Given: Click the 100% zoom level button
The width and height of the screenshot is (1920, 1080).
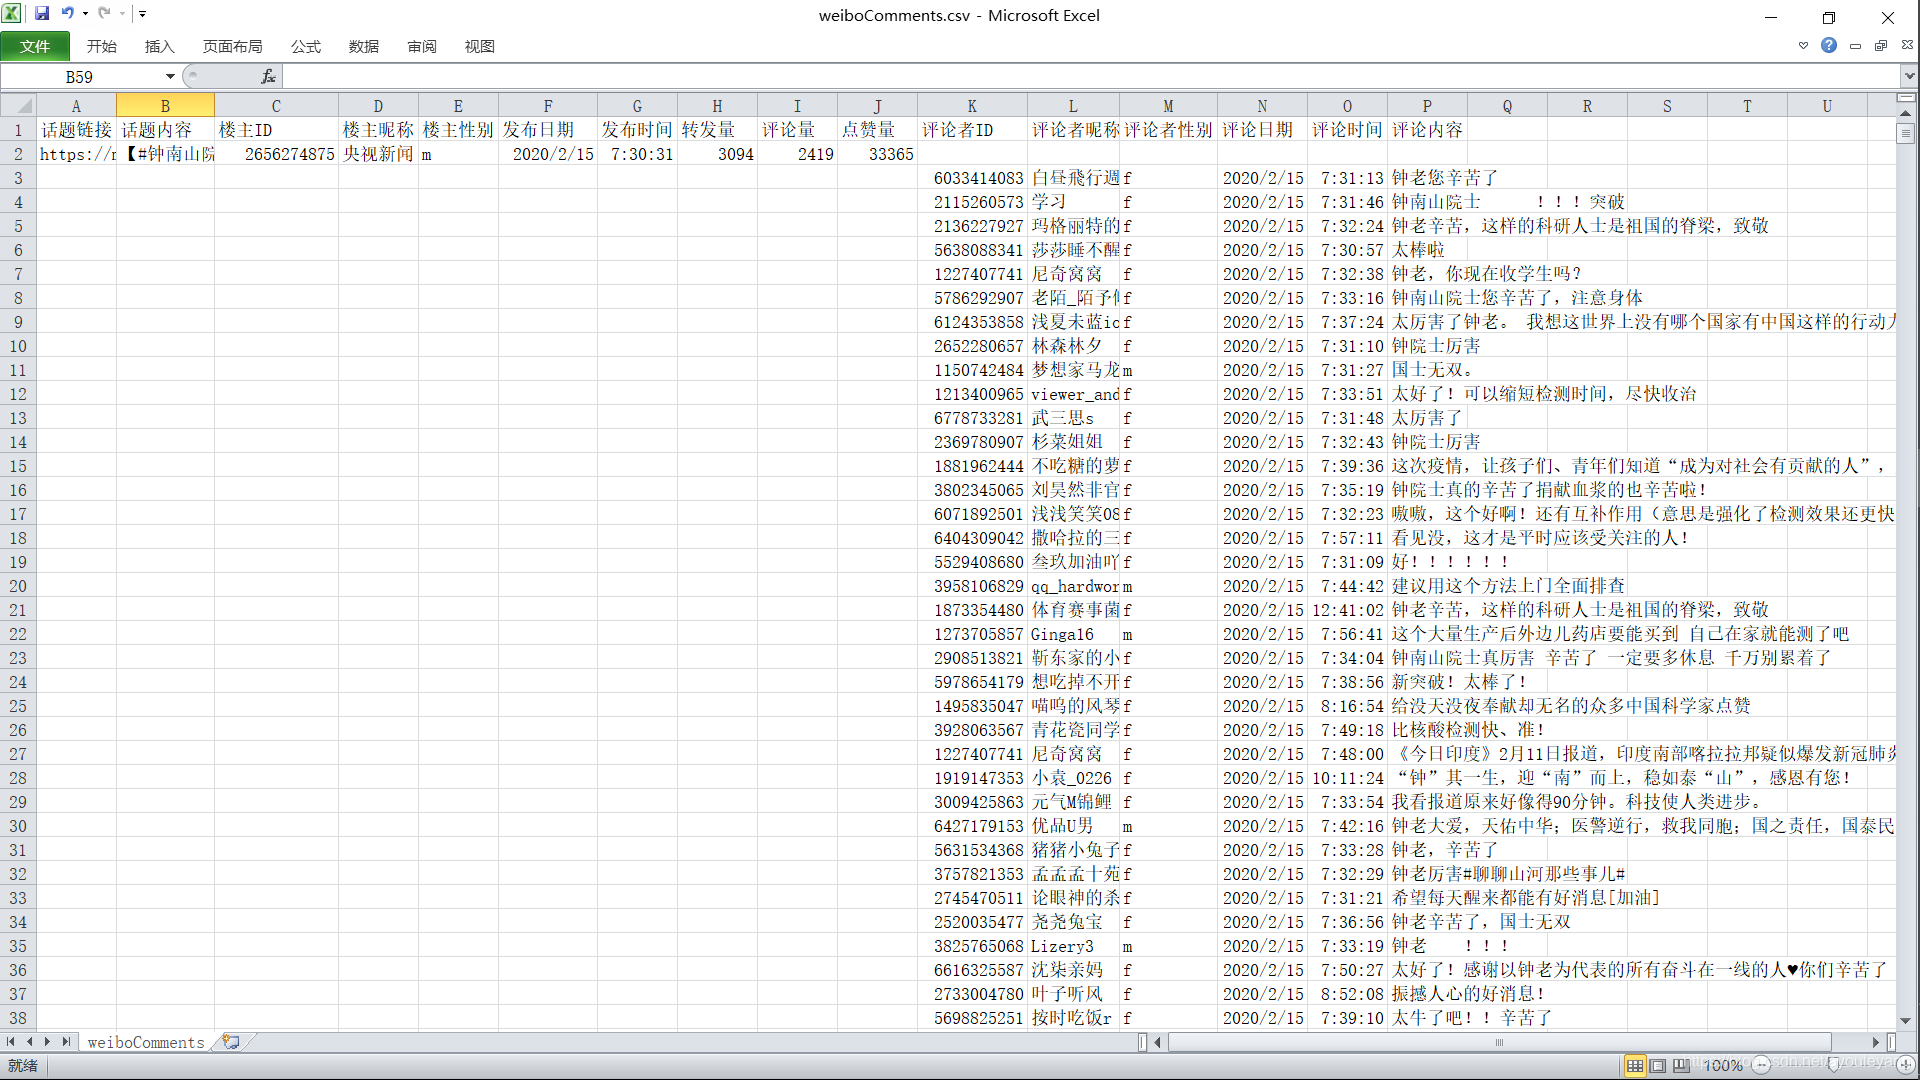Looking at the screenshot, I should point(1723,1066).
